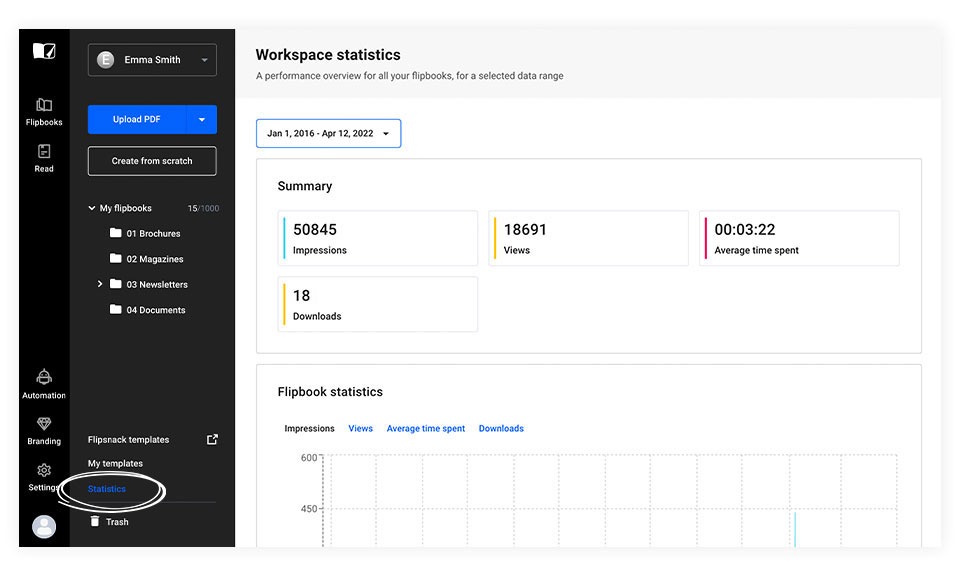Open the Emma Smith workspace dropdown arrow

[x=204, y=60]
